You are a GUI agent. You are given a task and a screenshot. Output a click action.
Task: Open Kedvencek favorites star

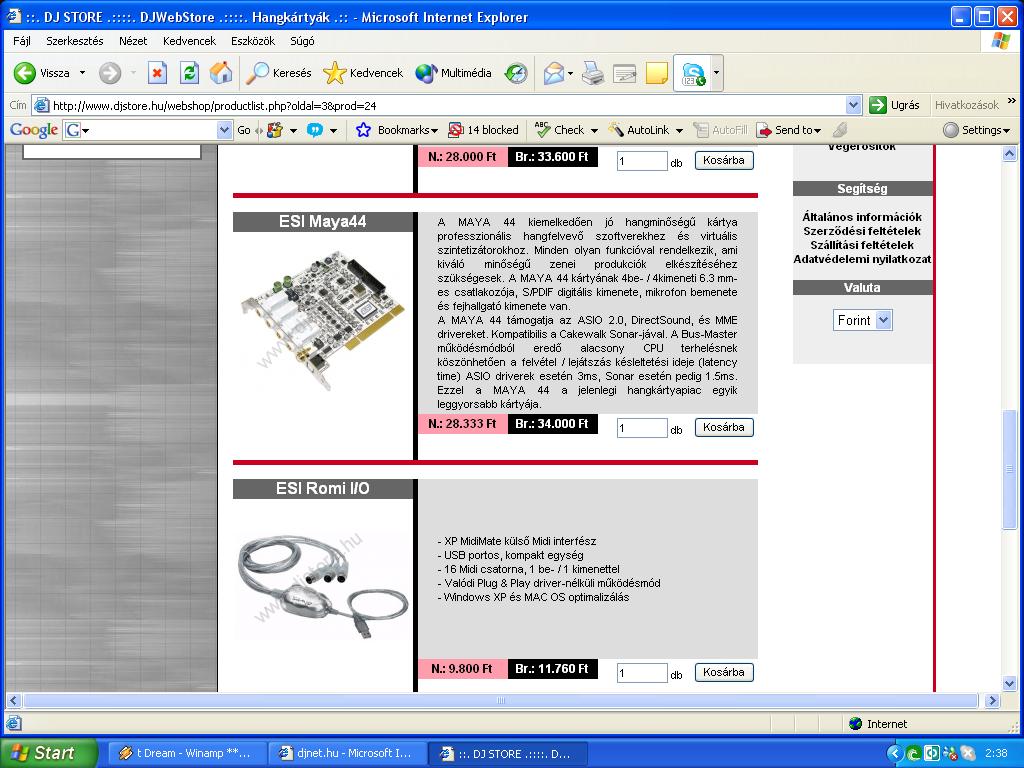[363, 73]
